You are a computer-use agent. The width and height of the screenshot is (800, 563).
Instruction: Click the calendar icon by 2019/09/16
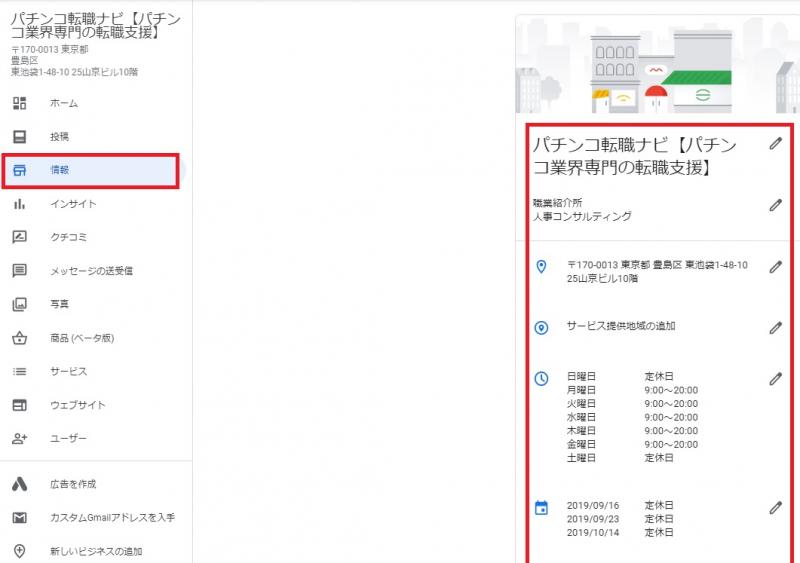click(542, 507)
